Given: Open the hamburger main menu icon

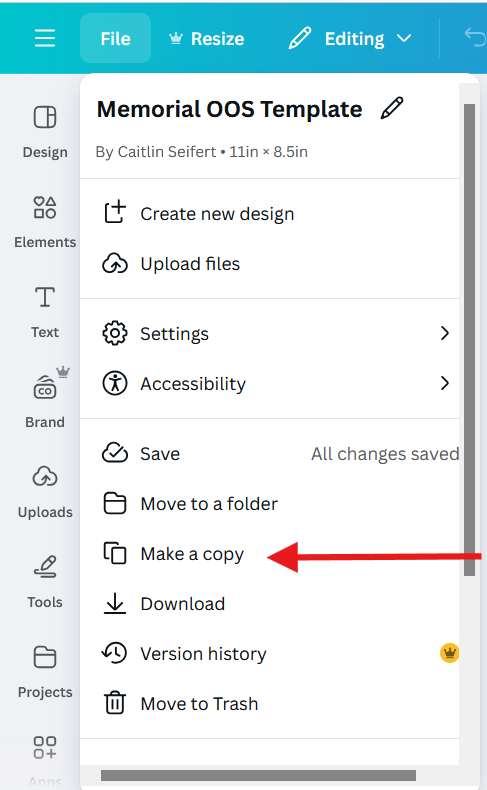Looking at the screenshot, I should (x=45, y=38).
